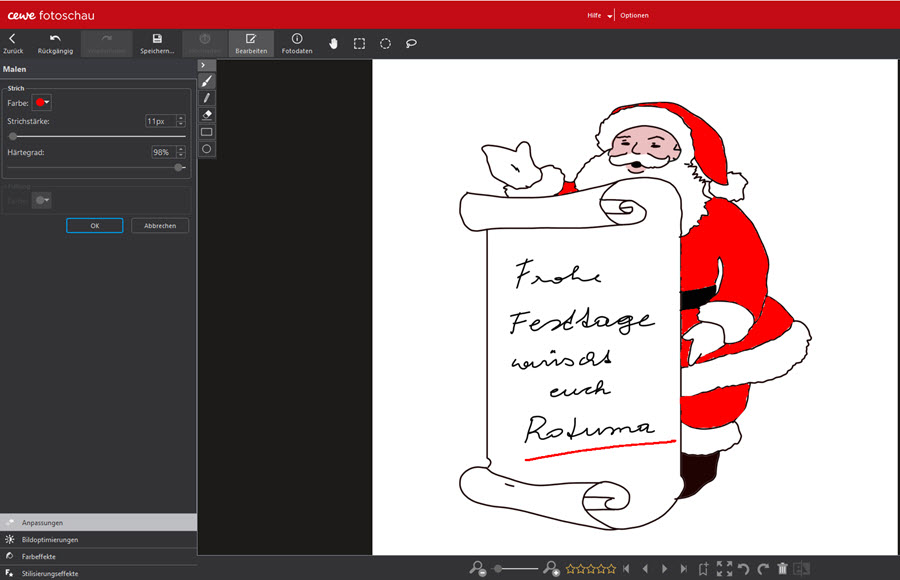
Task: Click the Härtegrad slider track
Action: (x=96, y=167)
